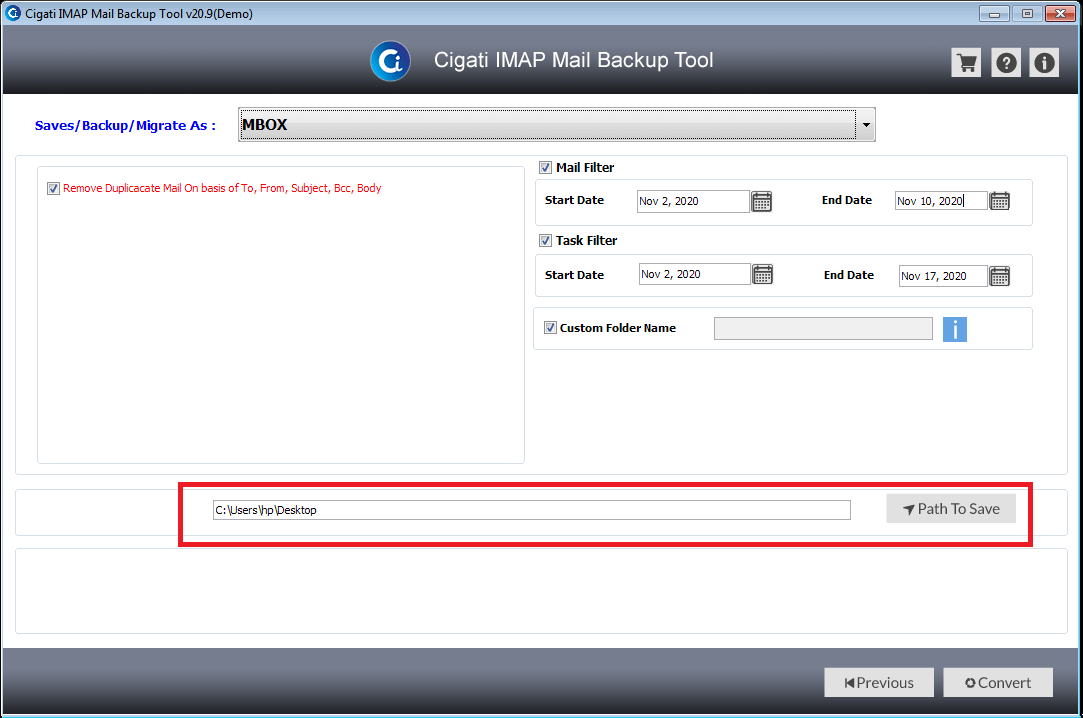Click the Convert button
Screen dimensions: 1083x718
pyautogui.click(x=998, y=682)
